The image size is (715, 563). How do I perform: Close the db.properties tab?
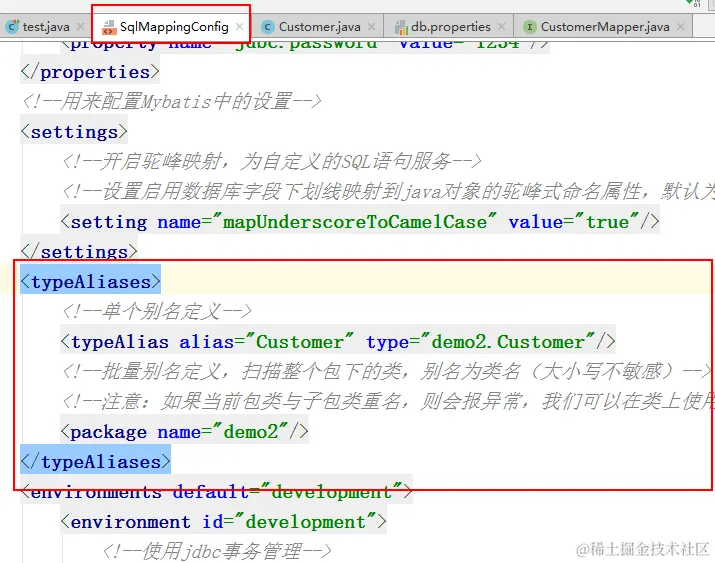(502, 27)
